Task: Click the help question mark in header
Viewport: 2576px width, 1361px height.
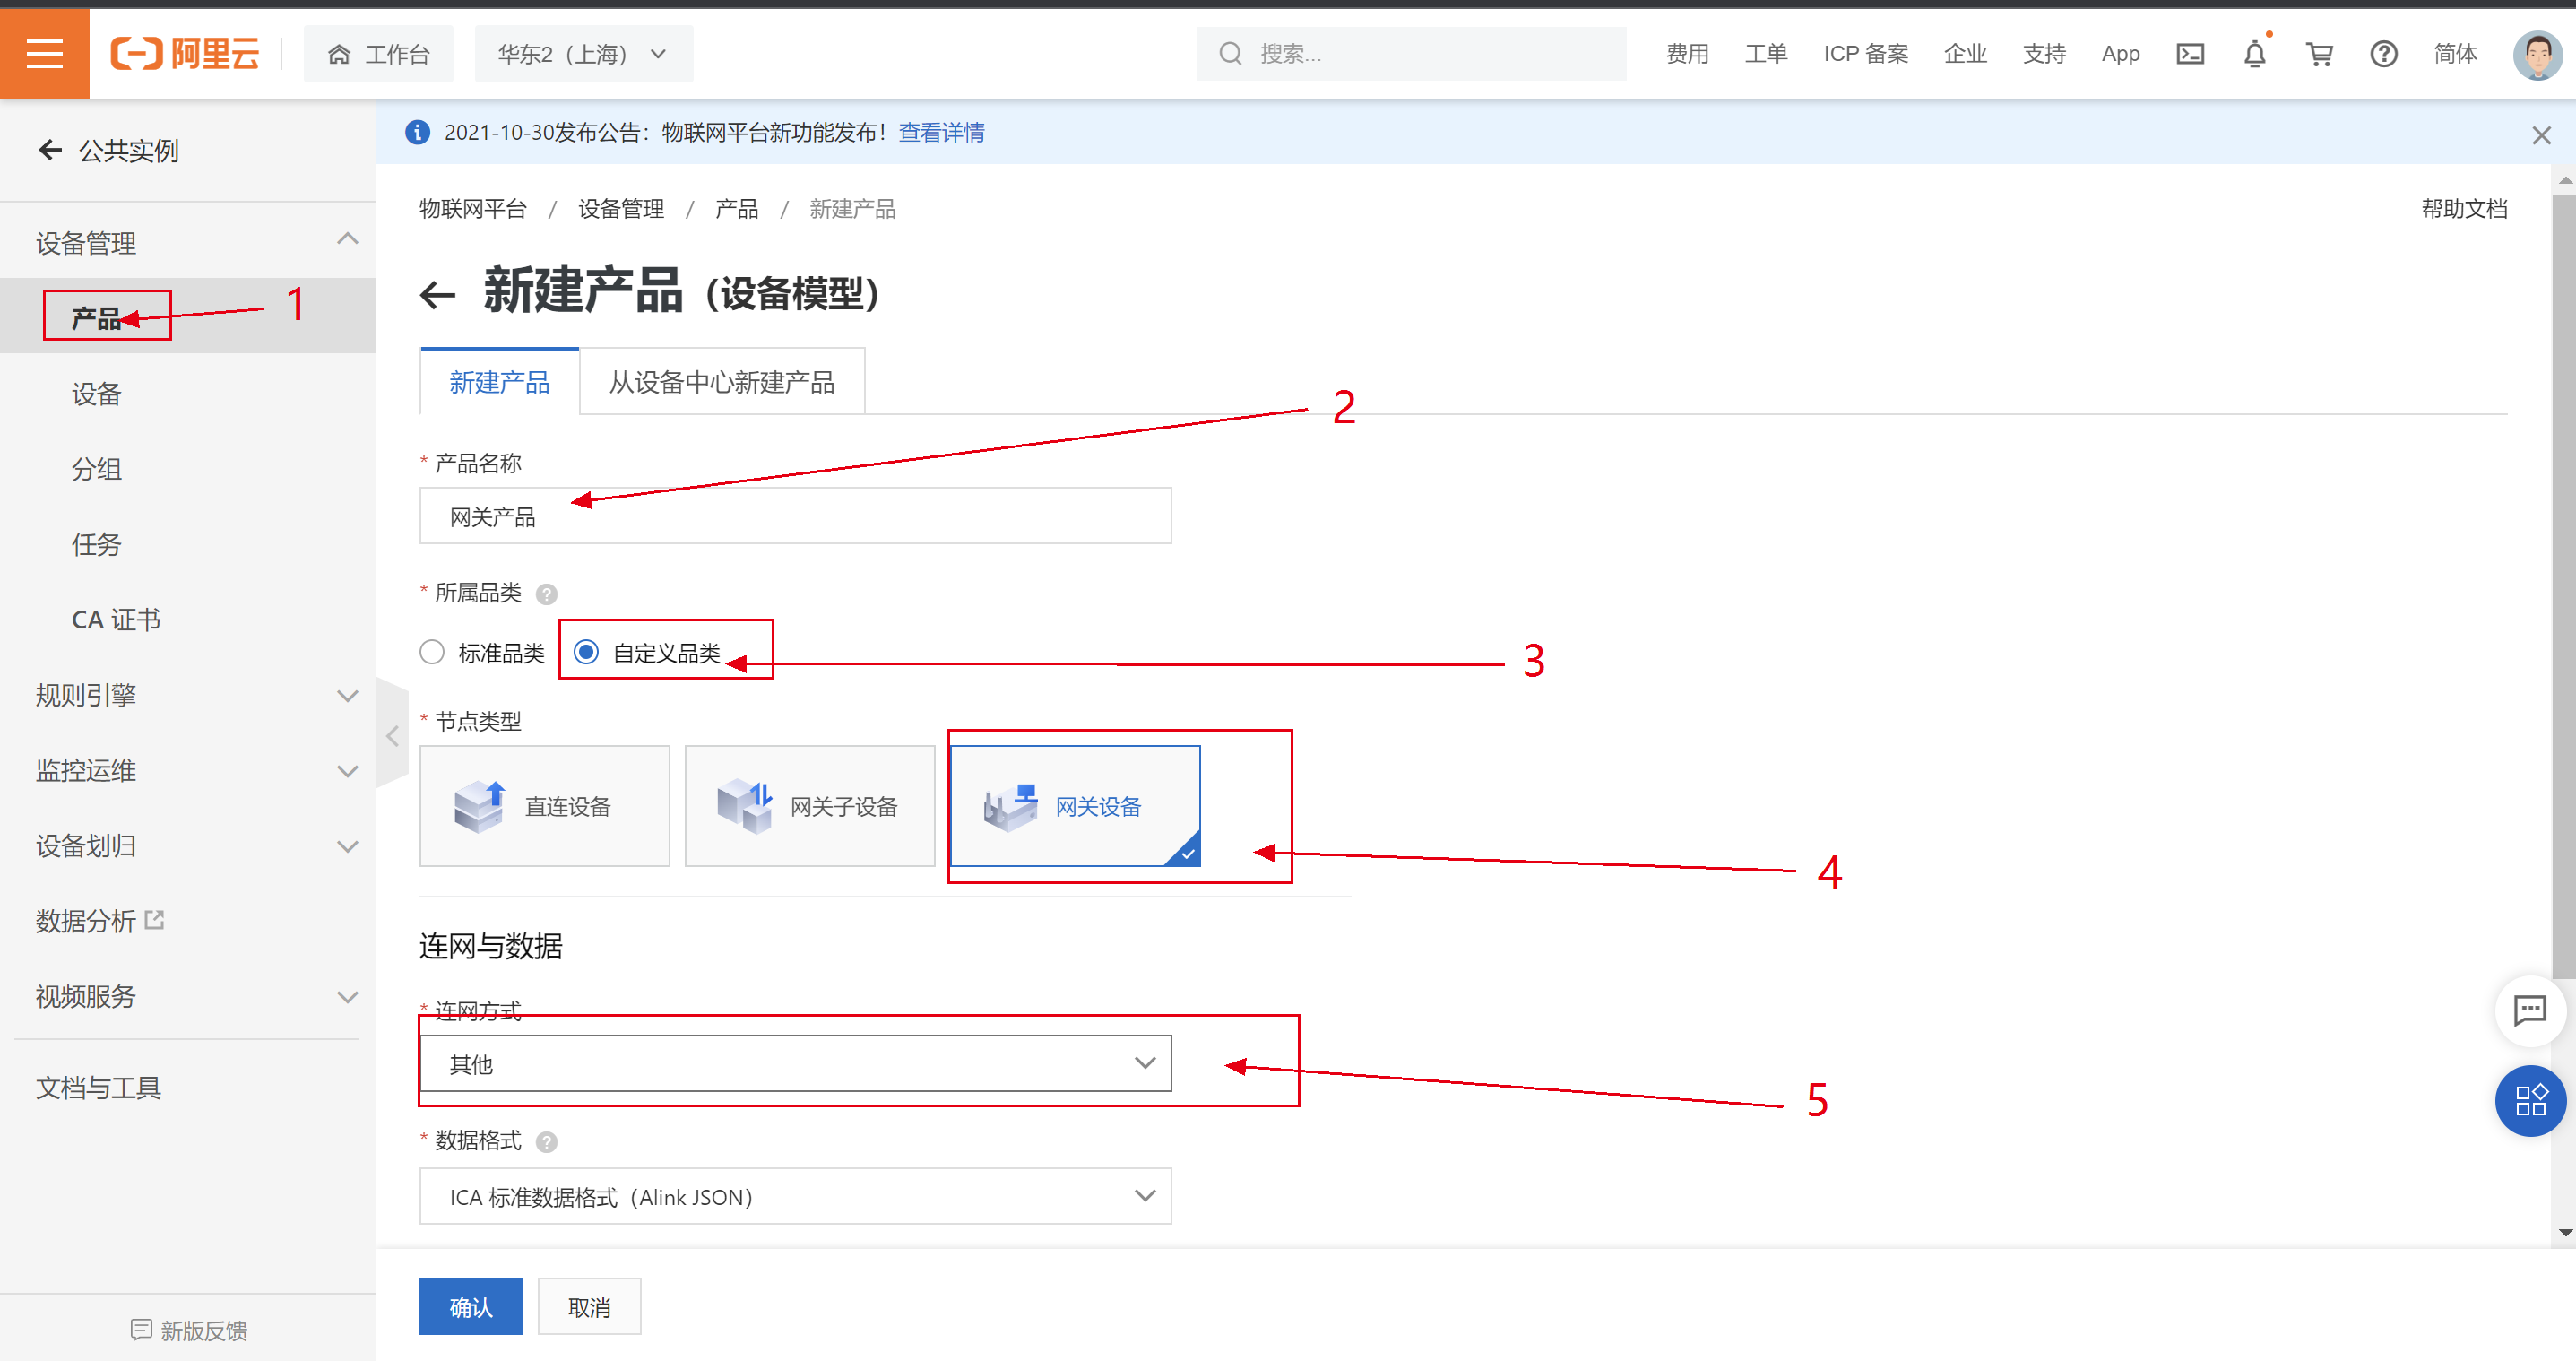Action: pyautogui.click(x=2383, y=54)
